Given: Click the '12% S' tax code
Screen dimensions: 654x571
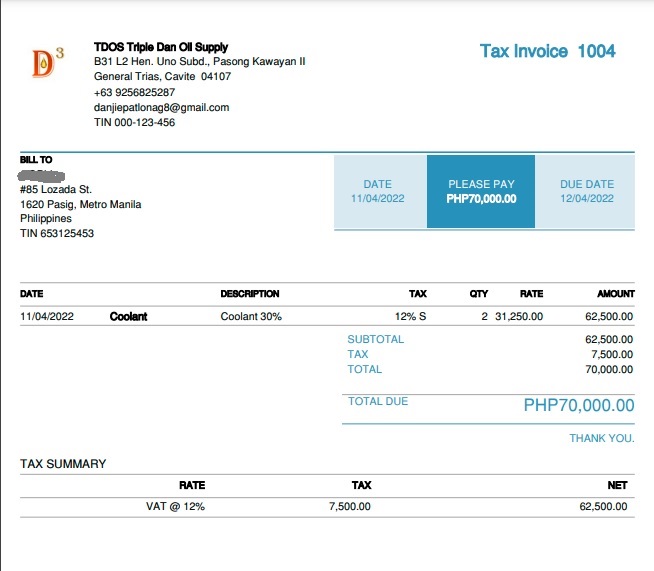Looking at the screenshot, I should [x=410, y=317].
